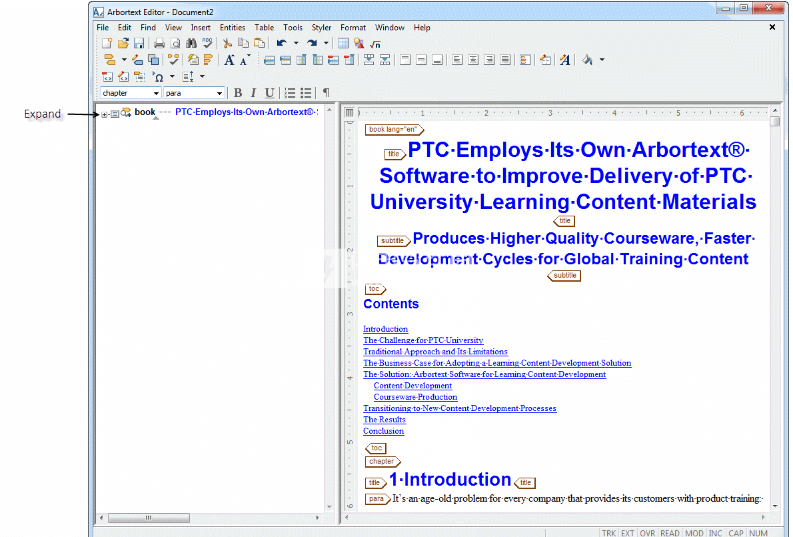793x537 pixels.
Task: Increase font size with the large A icon
Action: tap(229, 60)
